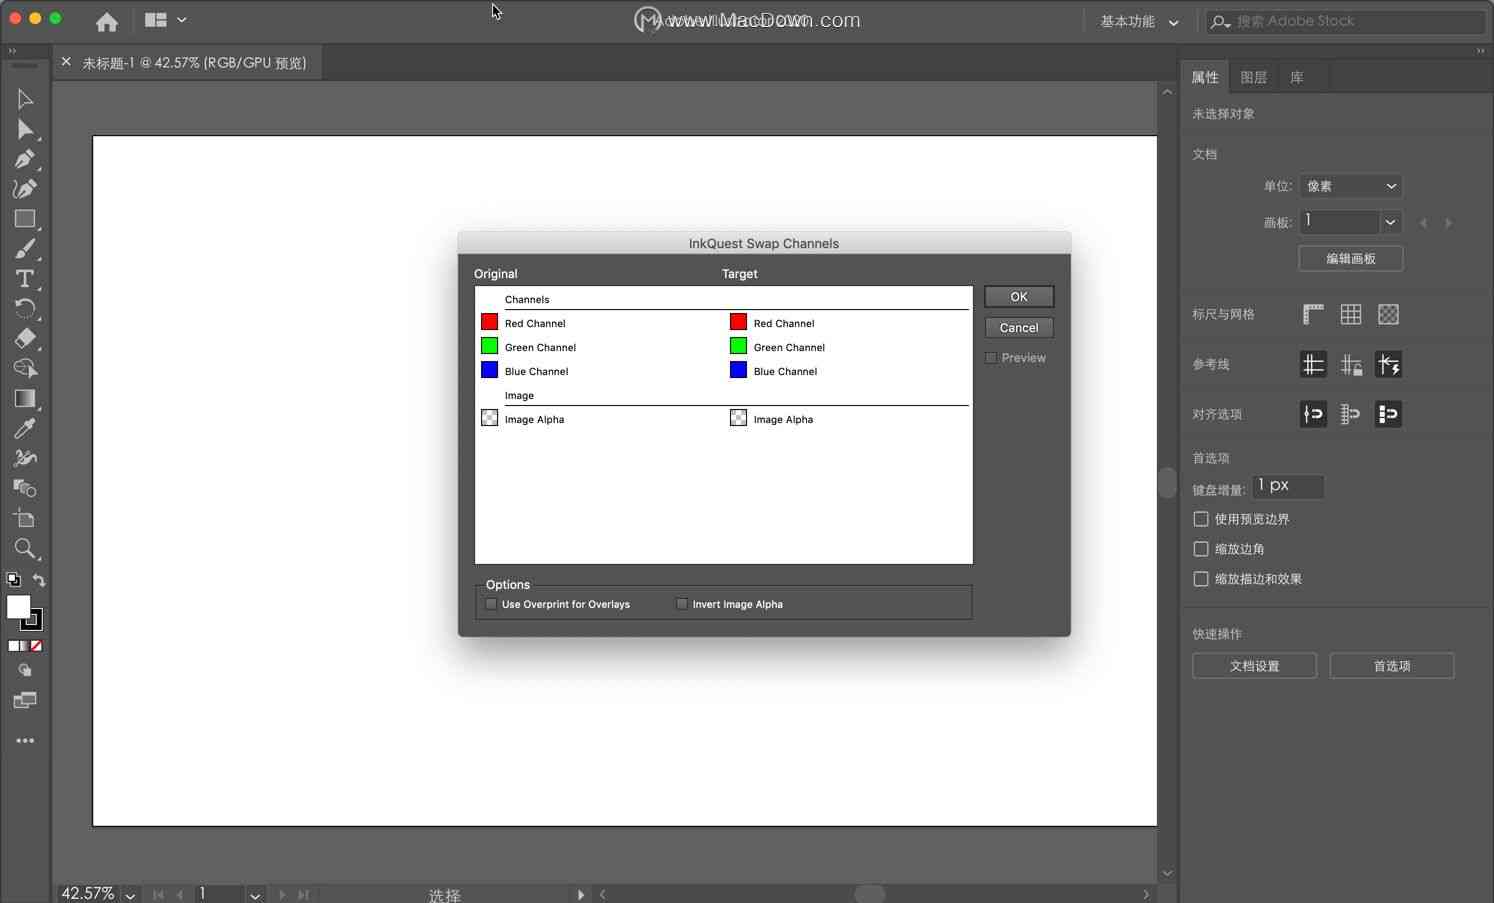The width and height of the screenshot is (1494, 903).
Task: Select the Shape Builder tool
Action: pos(25,368)
